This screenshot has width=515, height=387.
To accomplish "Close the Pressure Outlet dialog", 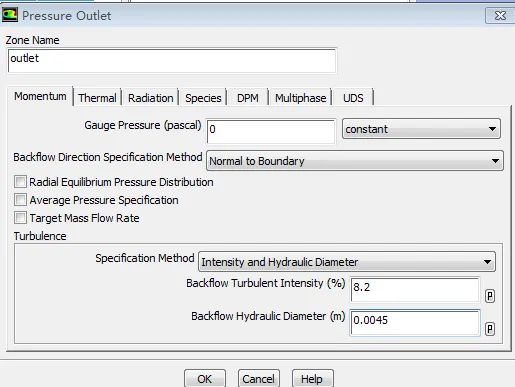I will coord(500,16).
